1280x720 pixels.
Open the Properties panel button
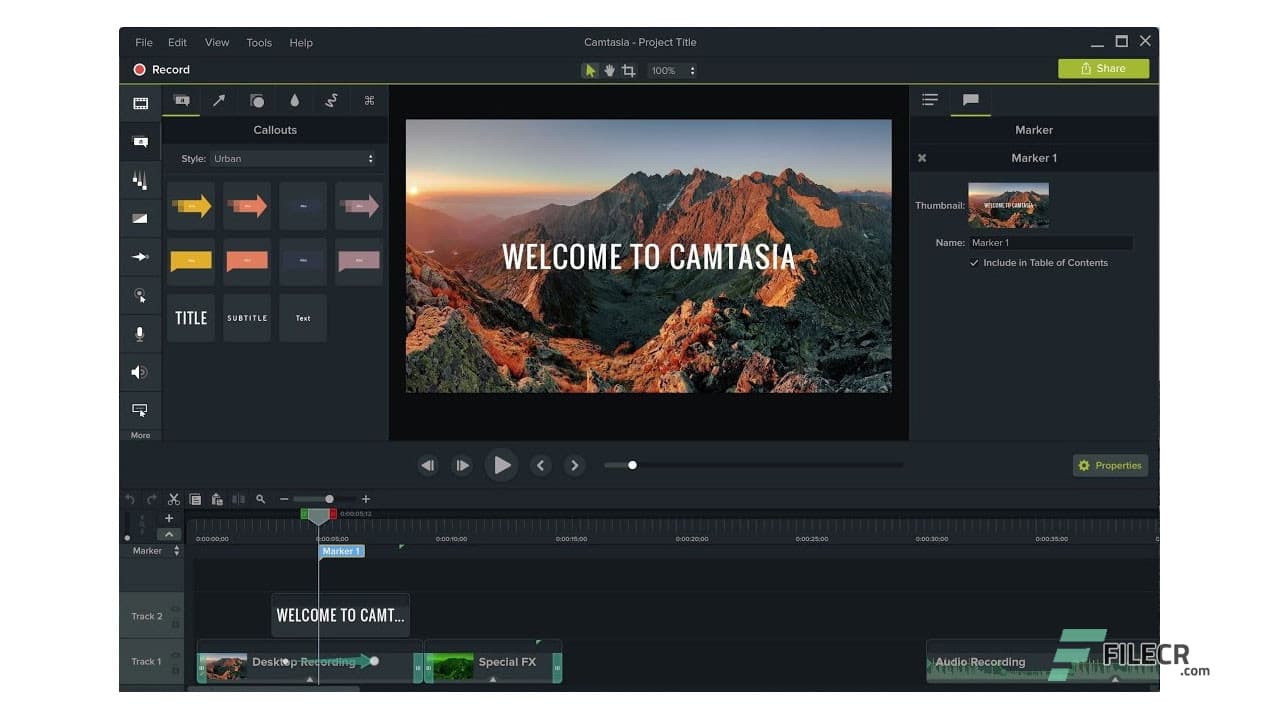pyautogui.click(x=1110, y=465)
